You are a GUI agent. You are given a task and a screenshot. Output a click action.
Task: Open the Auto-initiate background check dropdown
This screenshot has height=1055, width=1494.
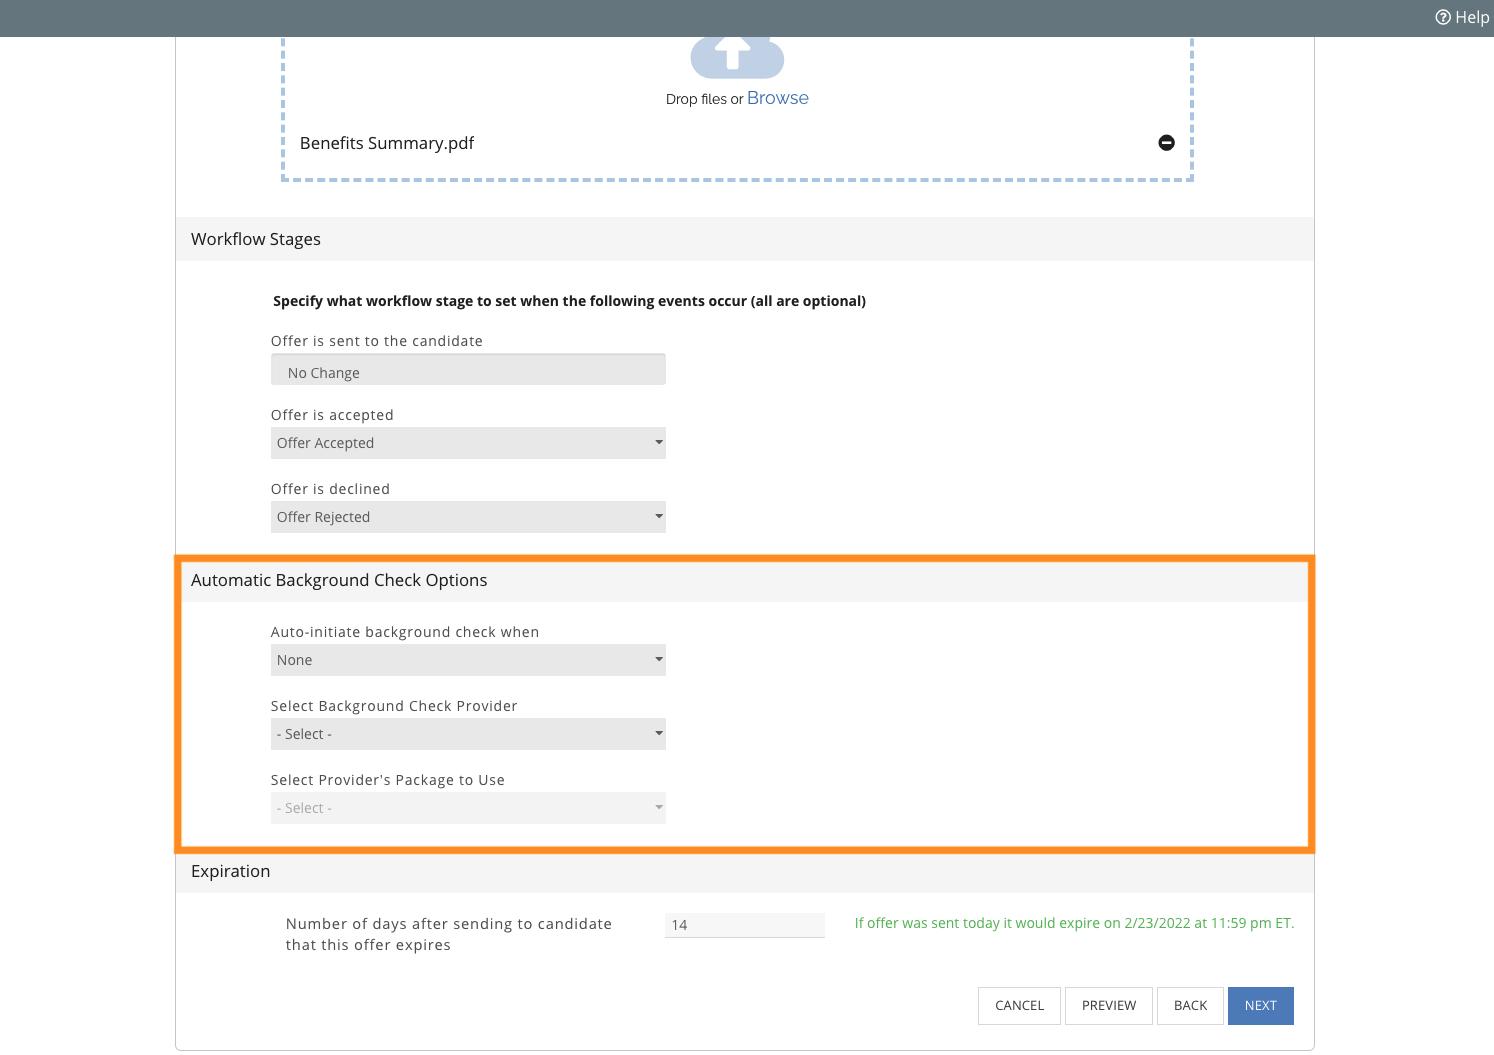pyautogui.click(x=468, y=660)
